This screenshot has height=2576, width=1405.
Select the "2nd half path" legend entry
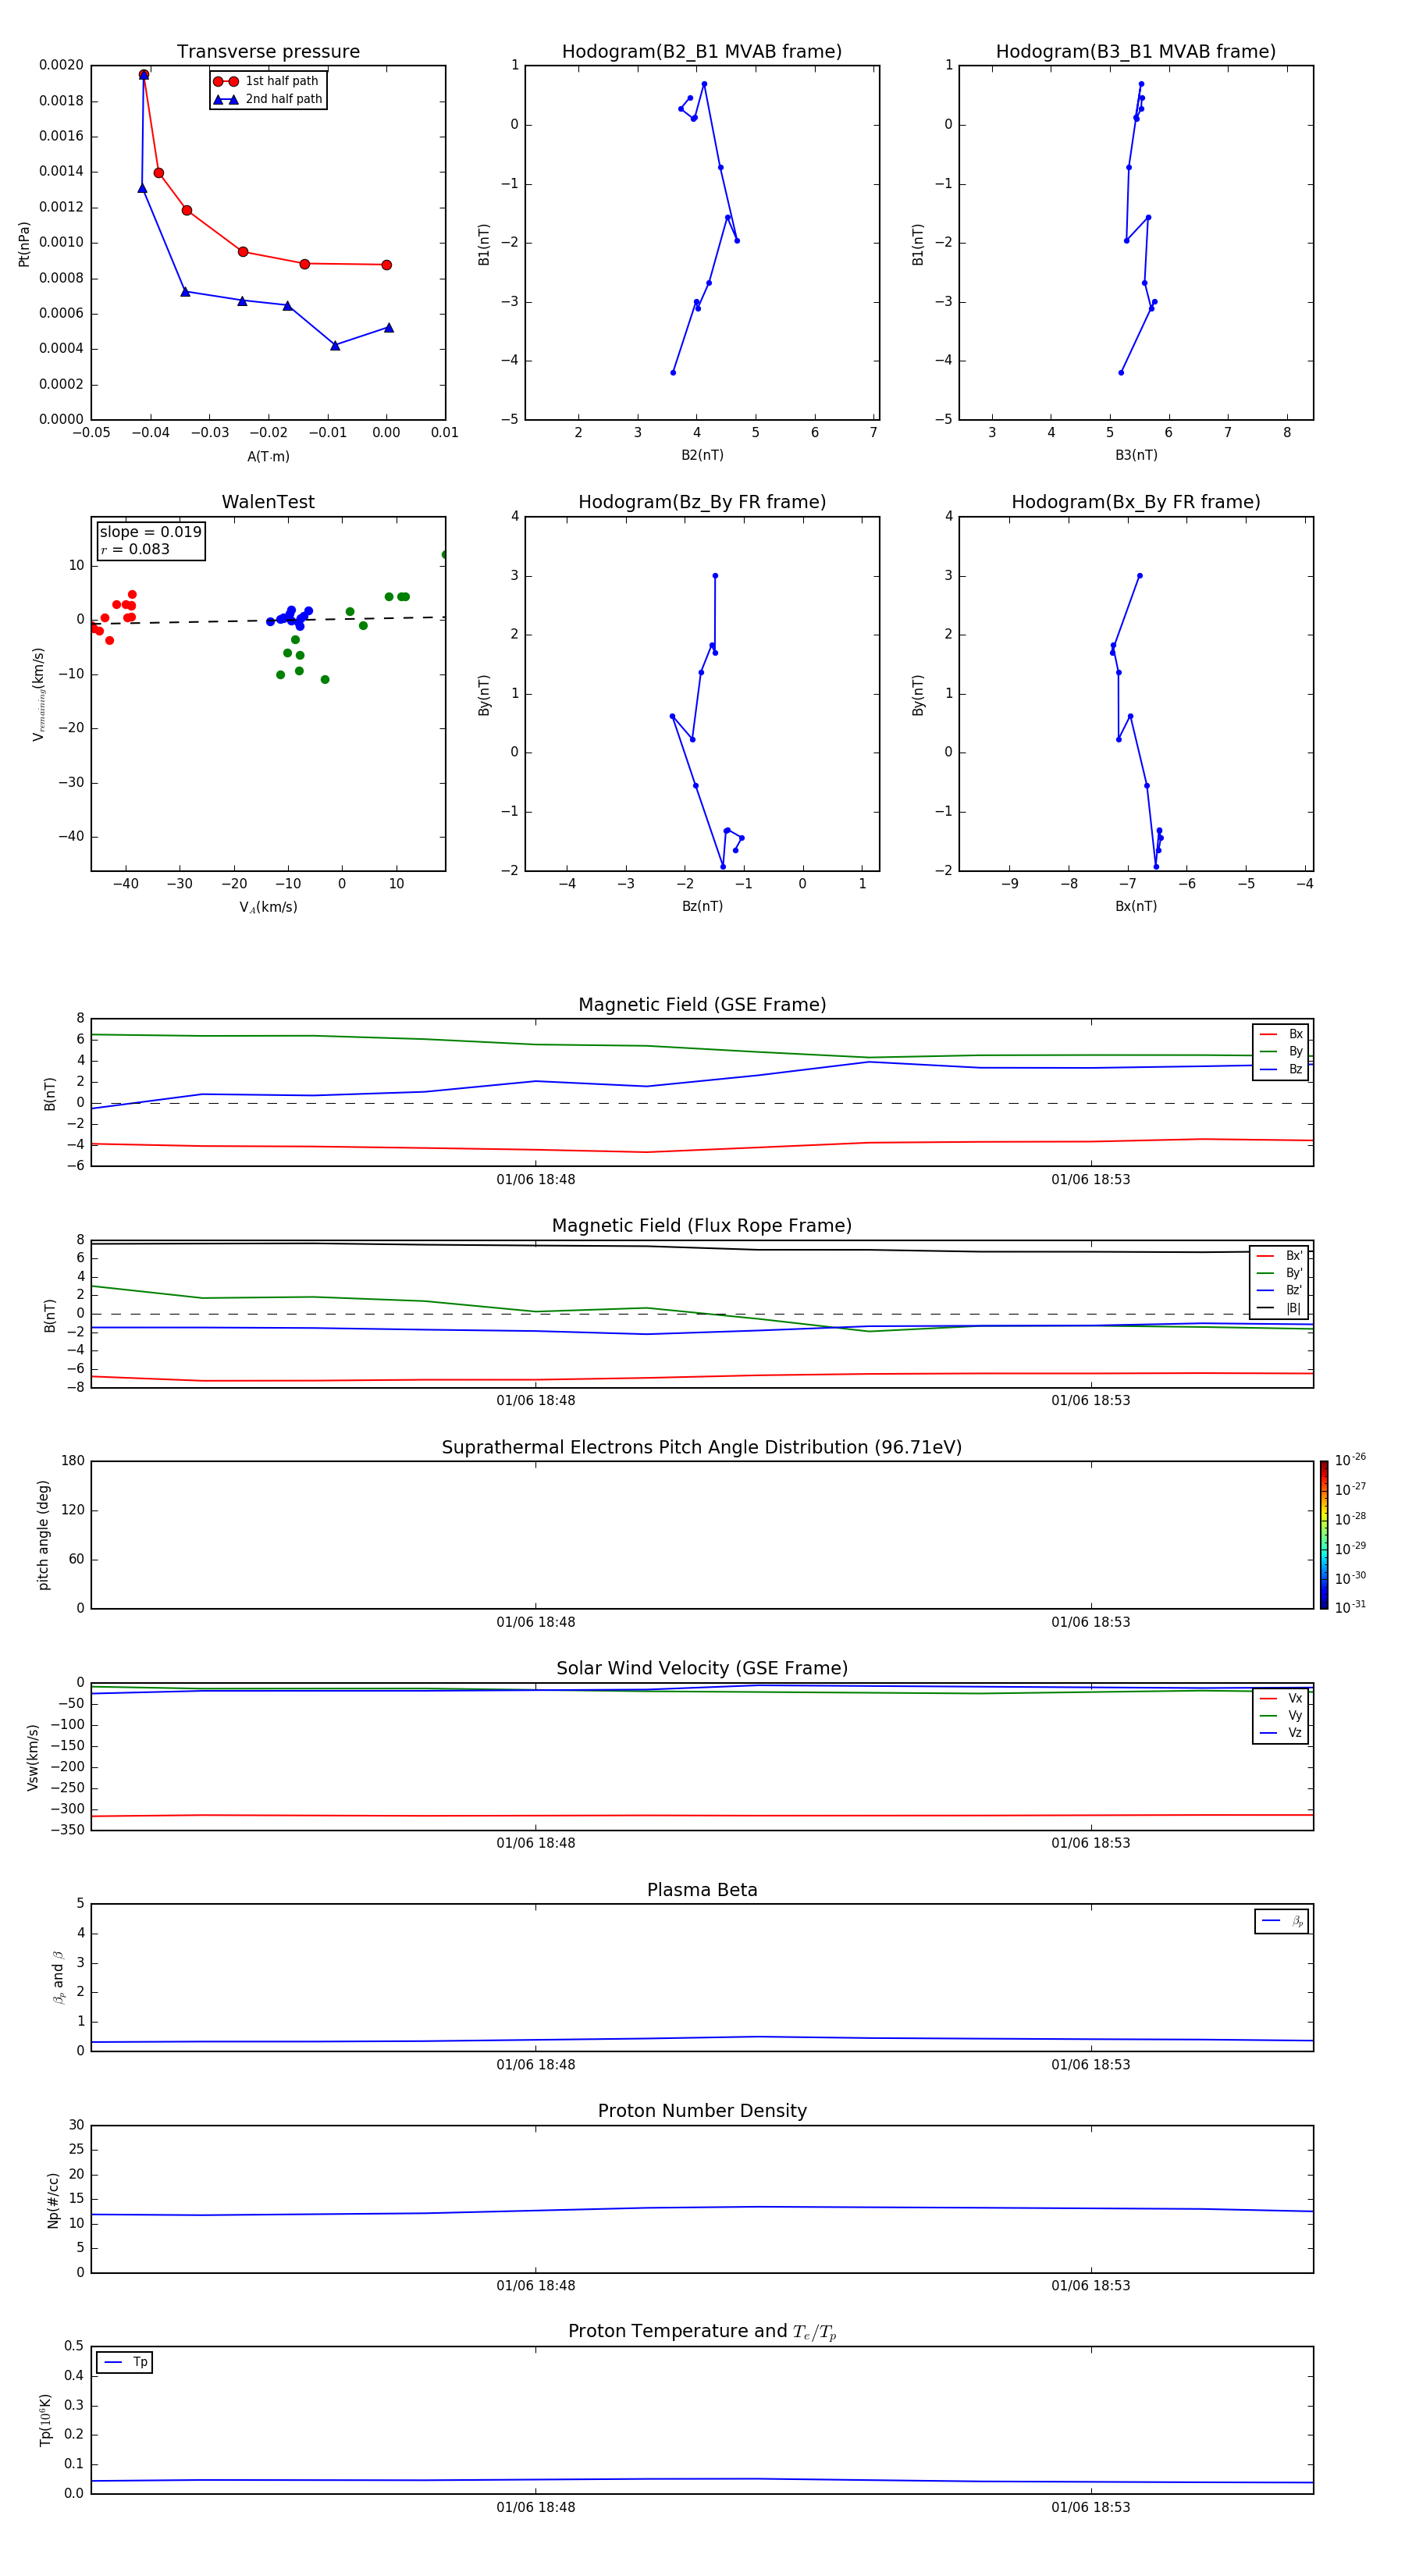tap(268, 99)
